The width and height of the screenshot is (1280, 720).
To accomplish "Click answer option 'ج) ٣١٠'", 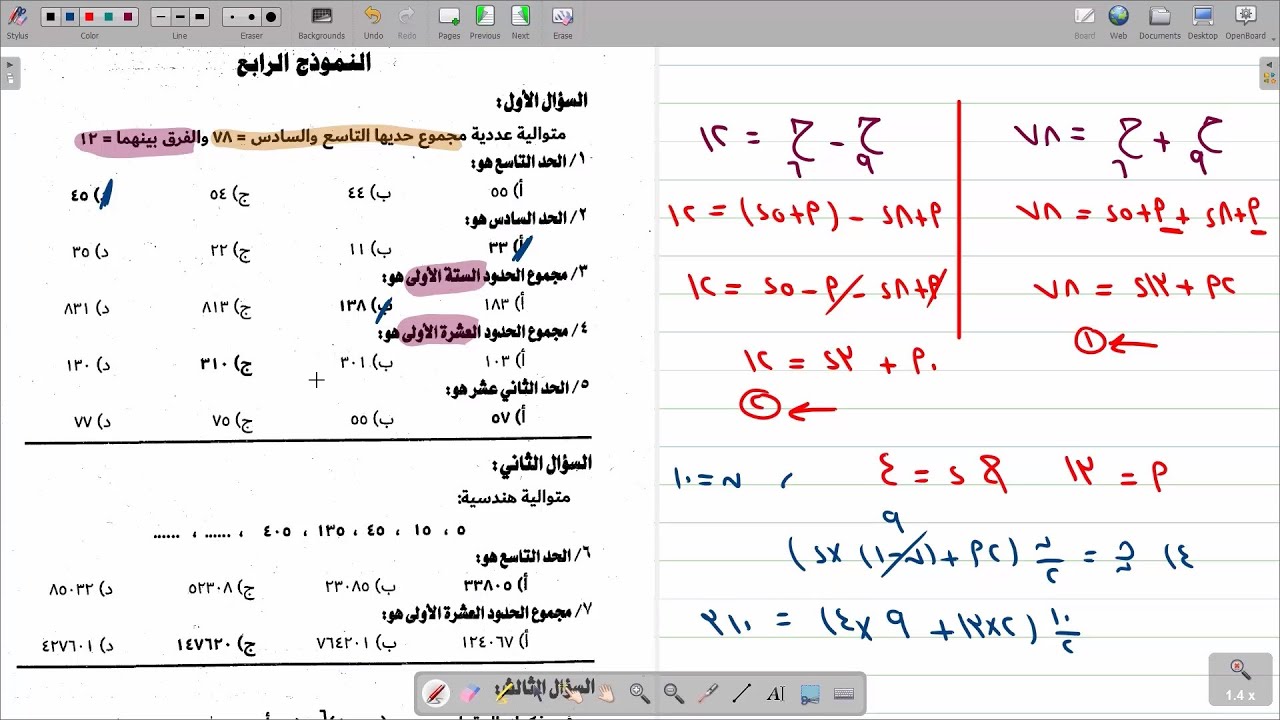I will pos(226,364).
